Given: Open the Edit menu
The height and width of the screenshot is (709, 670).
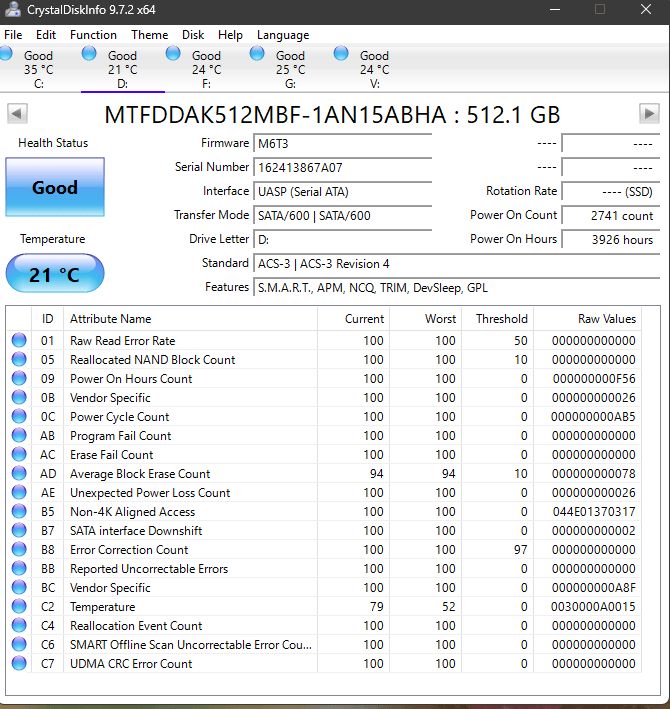Looking at the screenshot, I should point(46,35).
